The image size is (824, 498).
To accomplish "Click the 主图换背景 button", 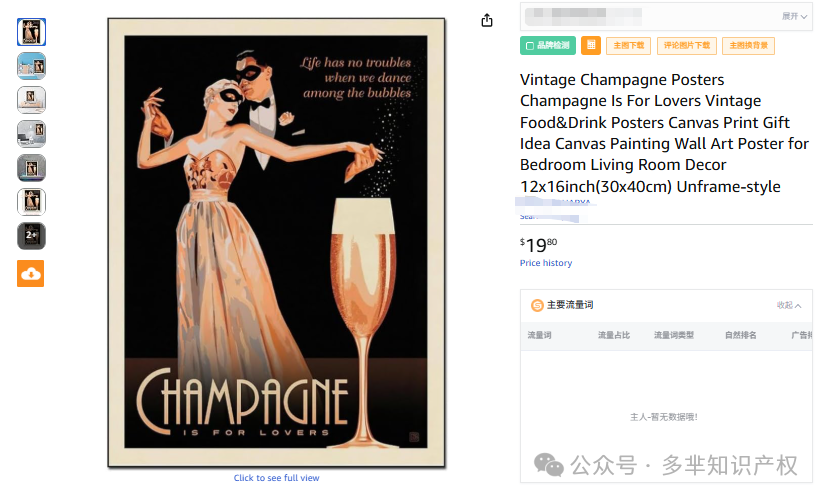I will click(x=748, y=46).
